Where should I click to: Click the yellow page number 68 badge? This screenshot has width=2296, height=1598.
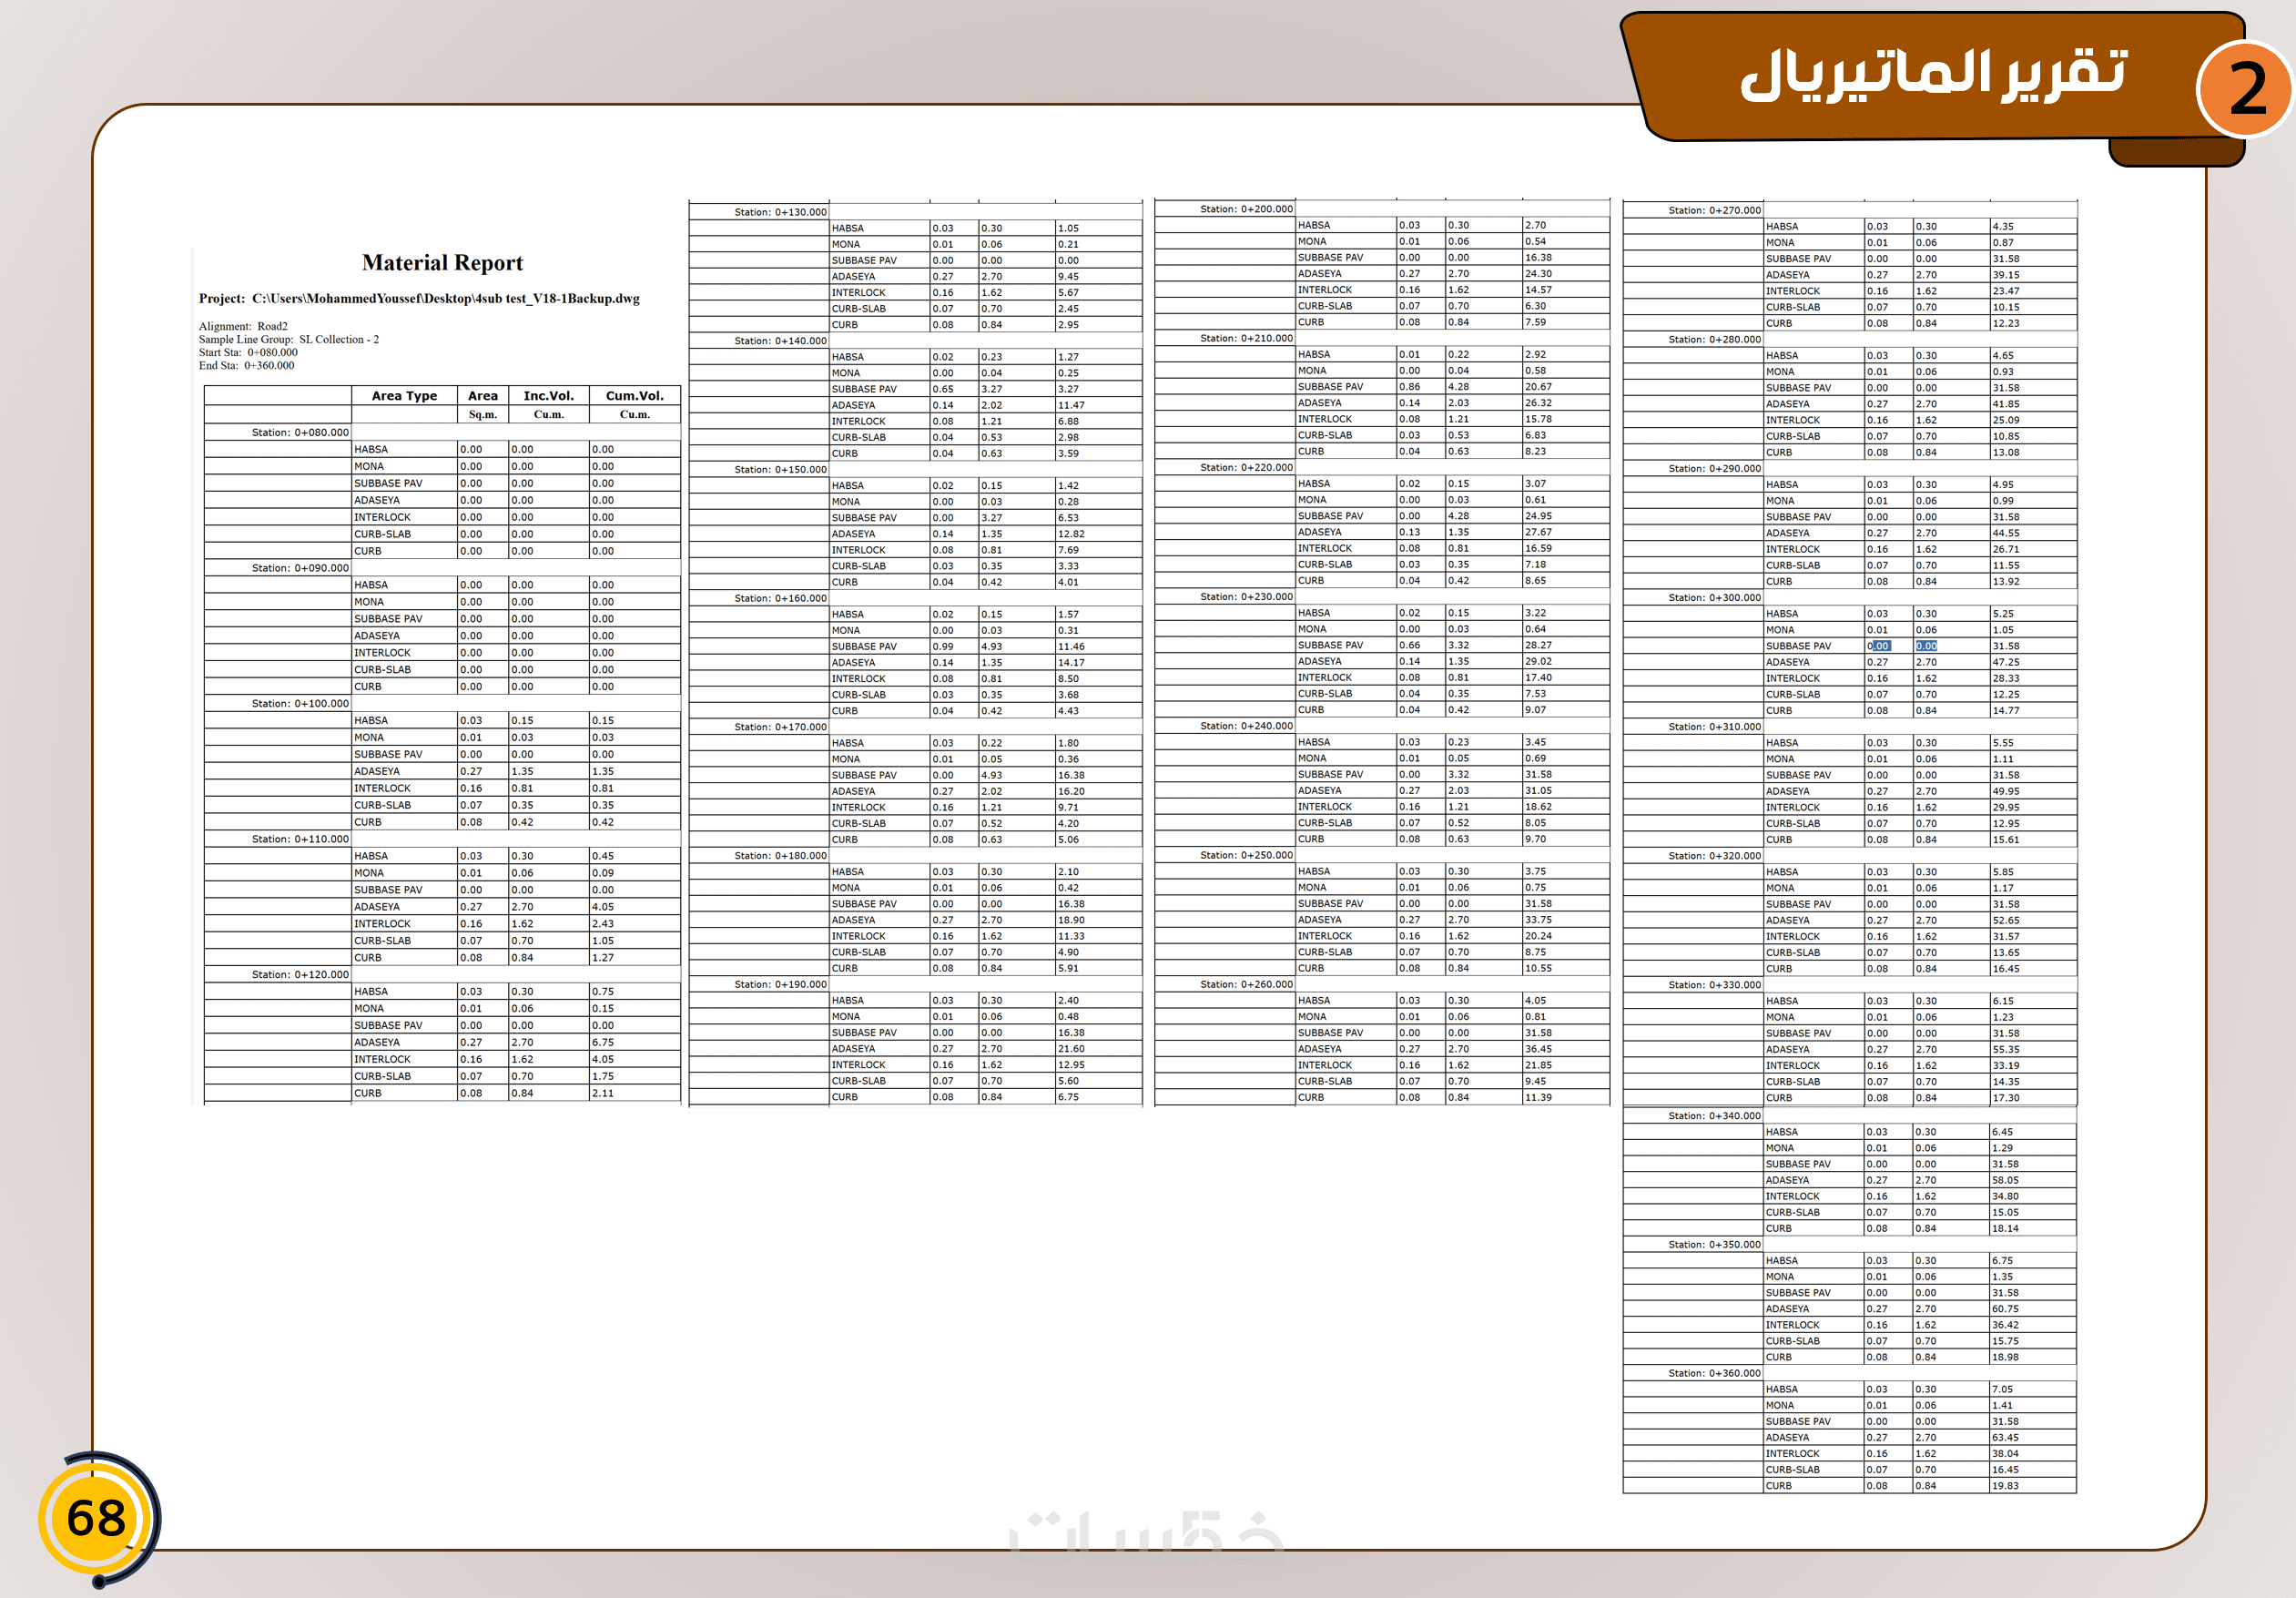pos(95,1518)
